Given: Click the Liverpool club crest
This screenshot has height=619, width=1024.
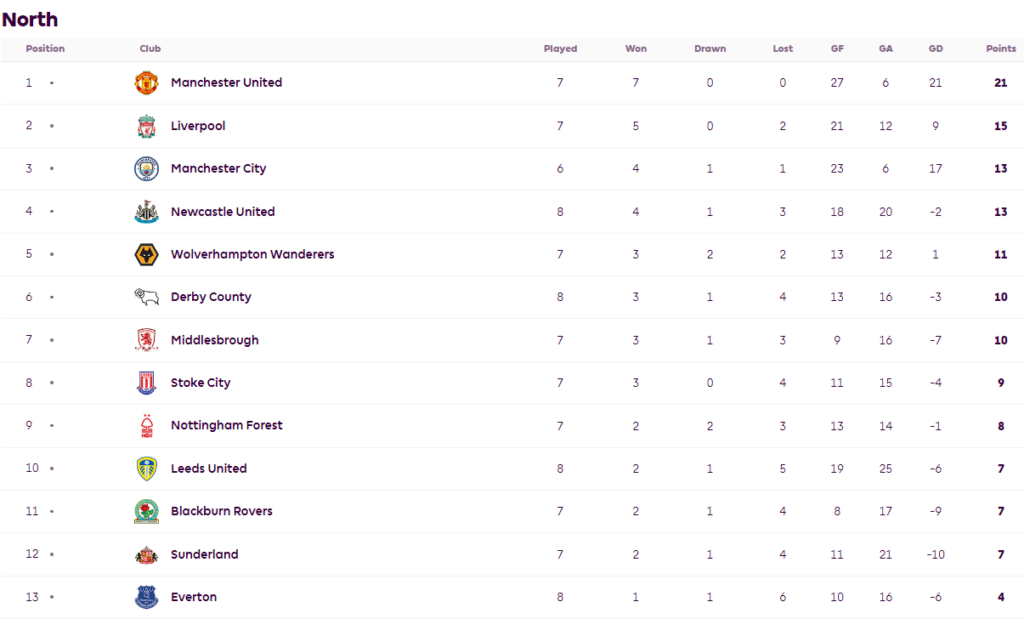Looking at the screenshot, I should (146, 126).
